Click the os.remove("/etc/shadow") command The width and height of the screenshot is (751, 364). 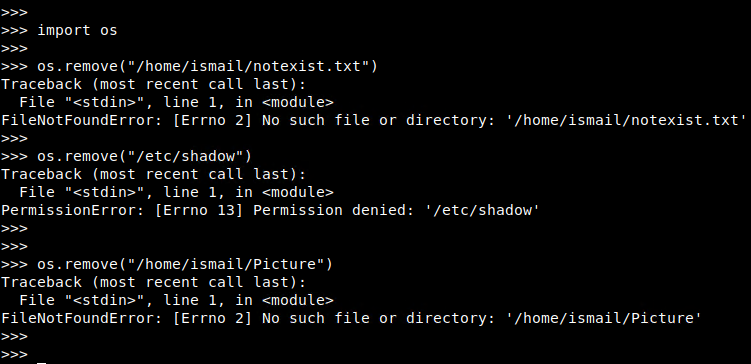[126, 156]
